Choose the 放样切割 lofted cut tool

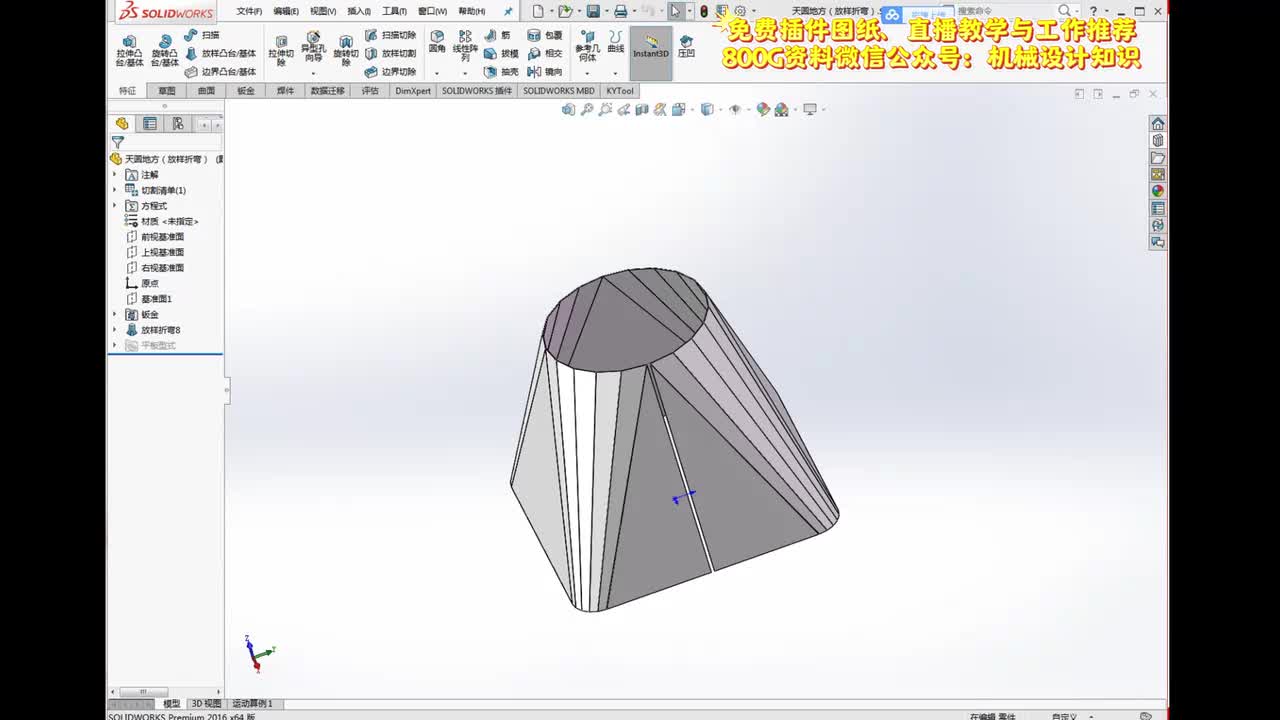tap(390, 53)
